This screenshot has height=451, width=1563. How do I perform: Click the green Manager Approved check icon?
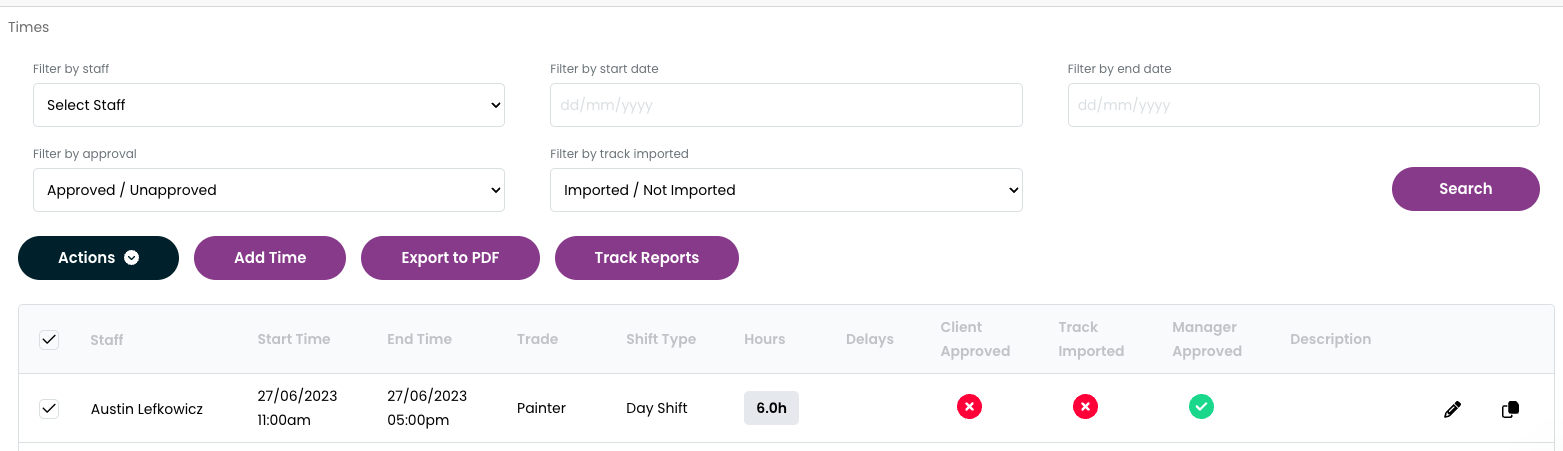[x=1201, y=407]
